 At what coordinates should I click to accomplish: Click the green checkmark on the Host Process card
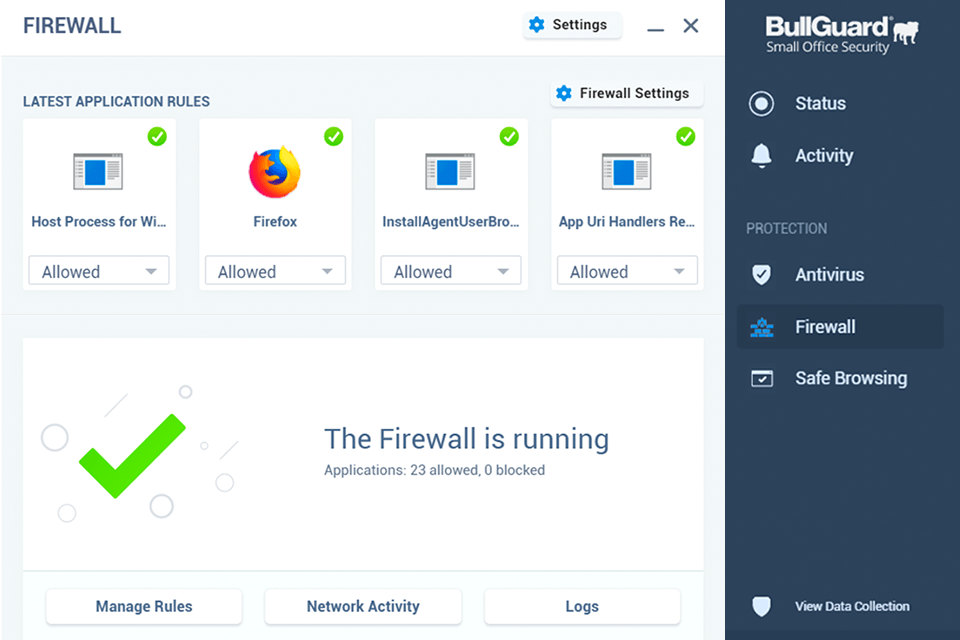pyautogui.click(x=157, y=137)
